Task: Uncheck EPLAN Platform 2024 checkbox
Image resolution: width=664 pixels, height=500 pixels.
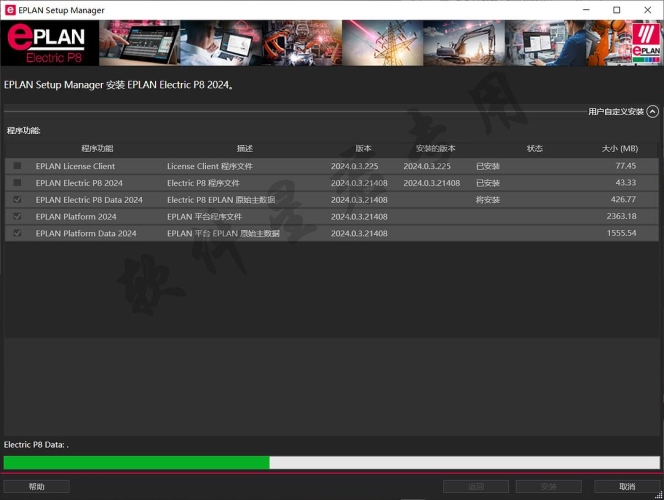Action: pyautogui.click(x=17, y=216)
